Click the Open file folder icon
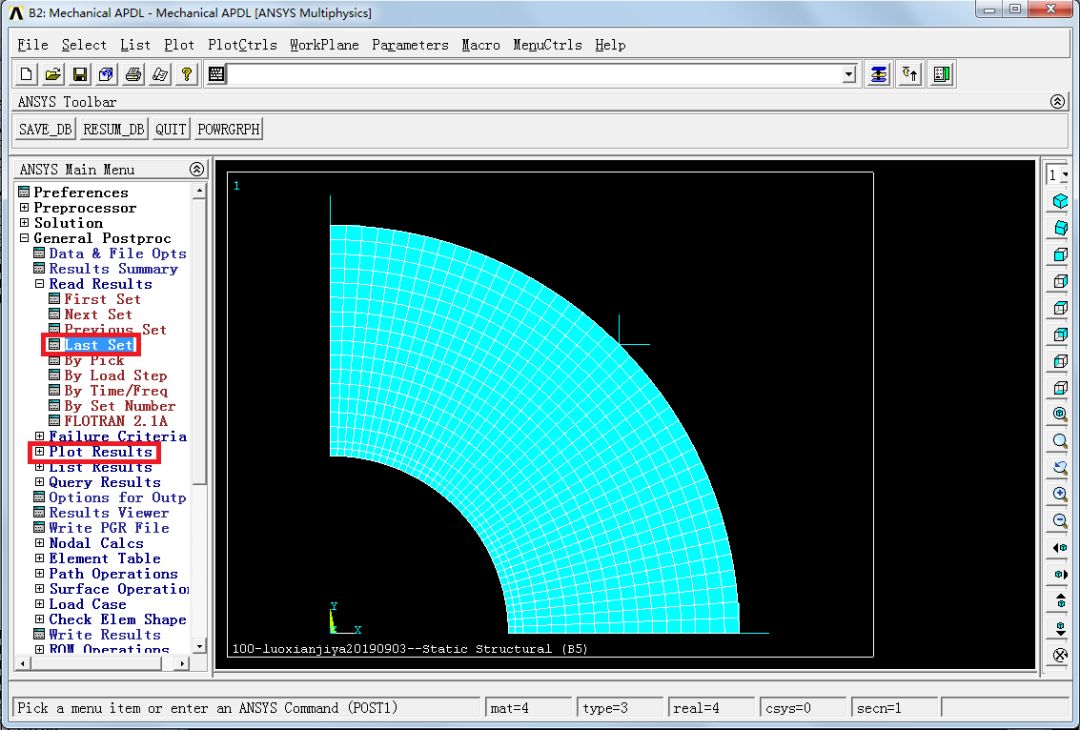The image size is (1080, 730). click(52, 73)
